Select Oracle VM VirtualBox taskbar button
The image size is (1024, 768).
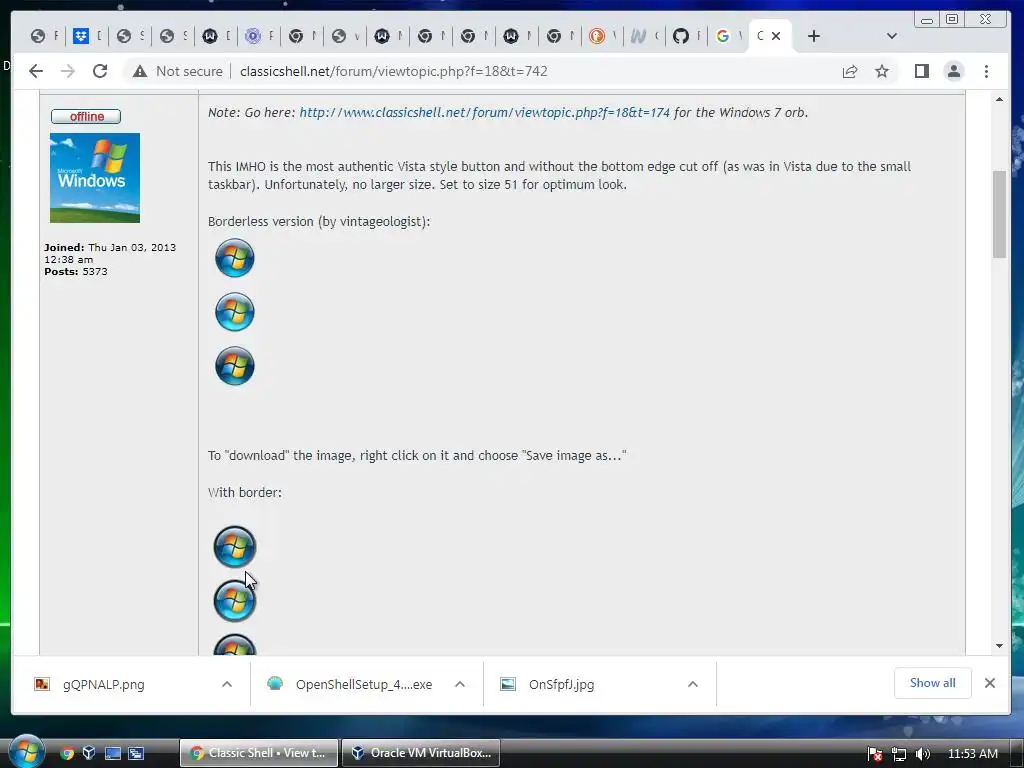coord(421,753)
